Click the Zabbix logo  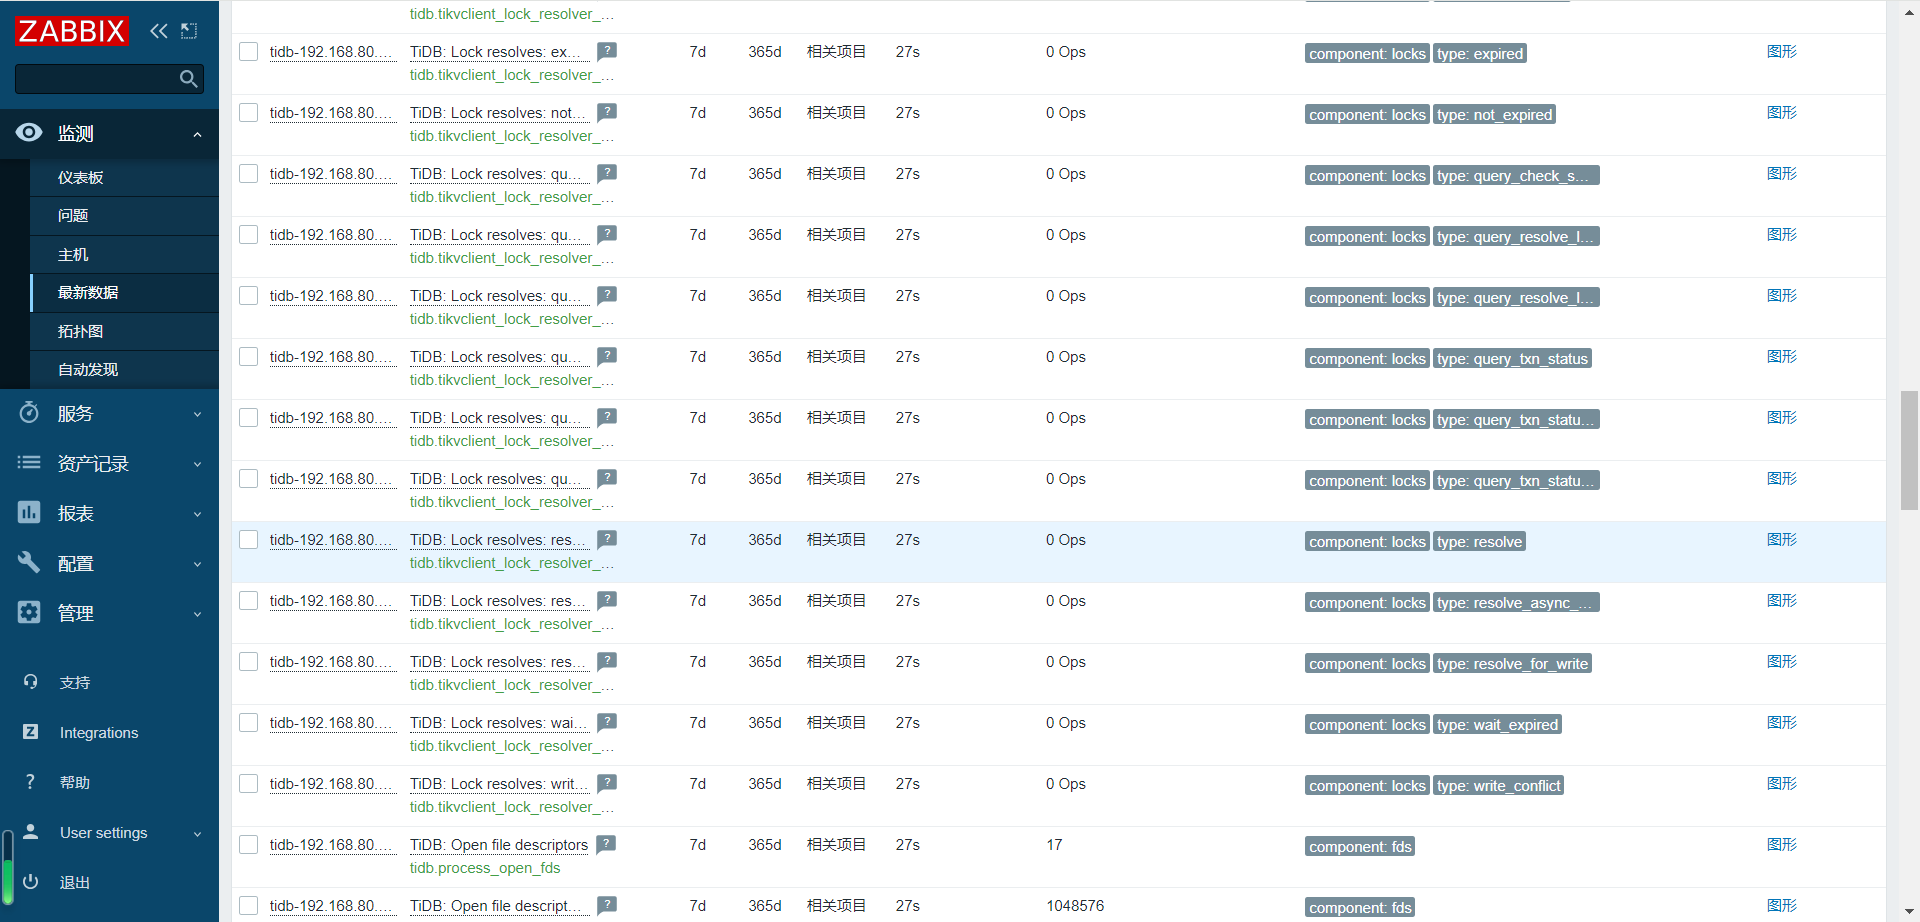72,31
